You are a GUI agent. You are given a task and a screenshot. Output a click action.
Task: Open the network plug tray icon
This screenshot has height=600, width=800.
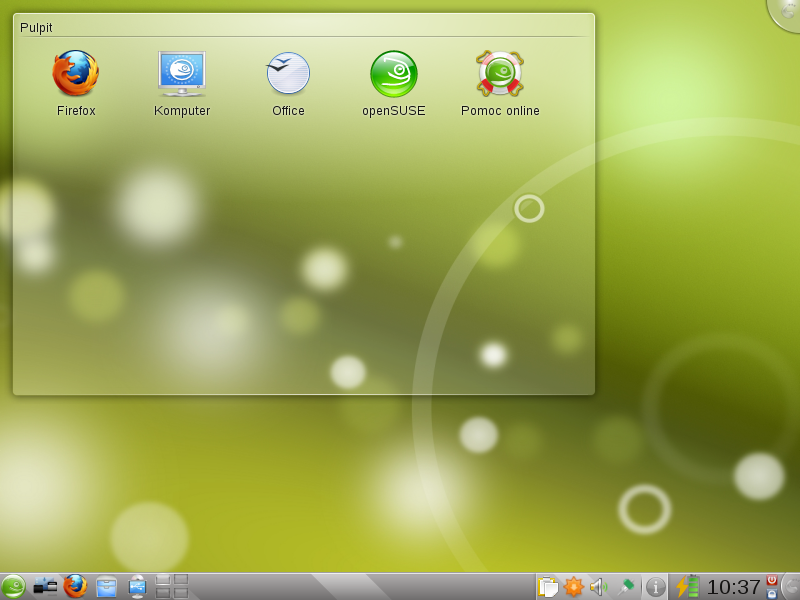626,587
